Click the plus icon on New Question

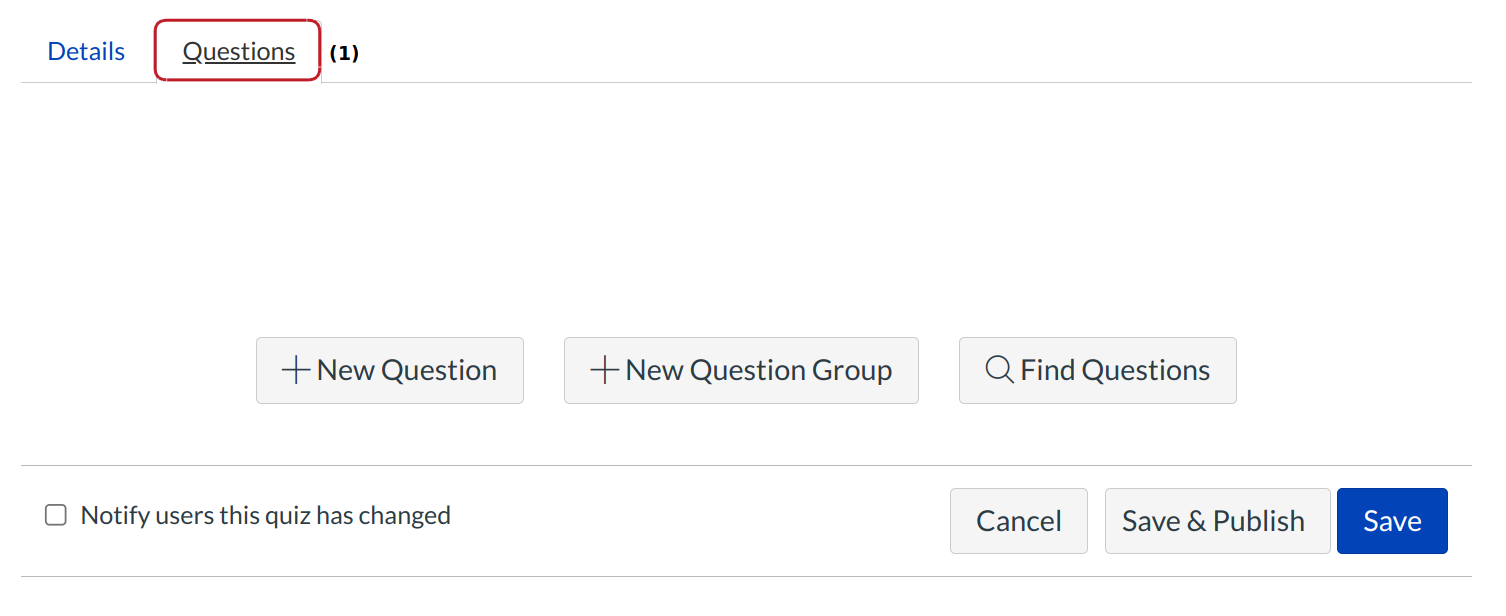point(295,370)
